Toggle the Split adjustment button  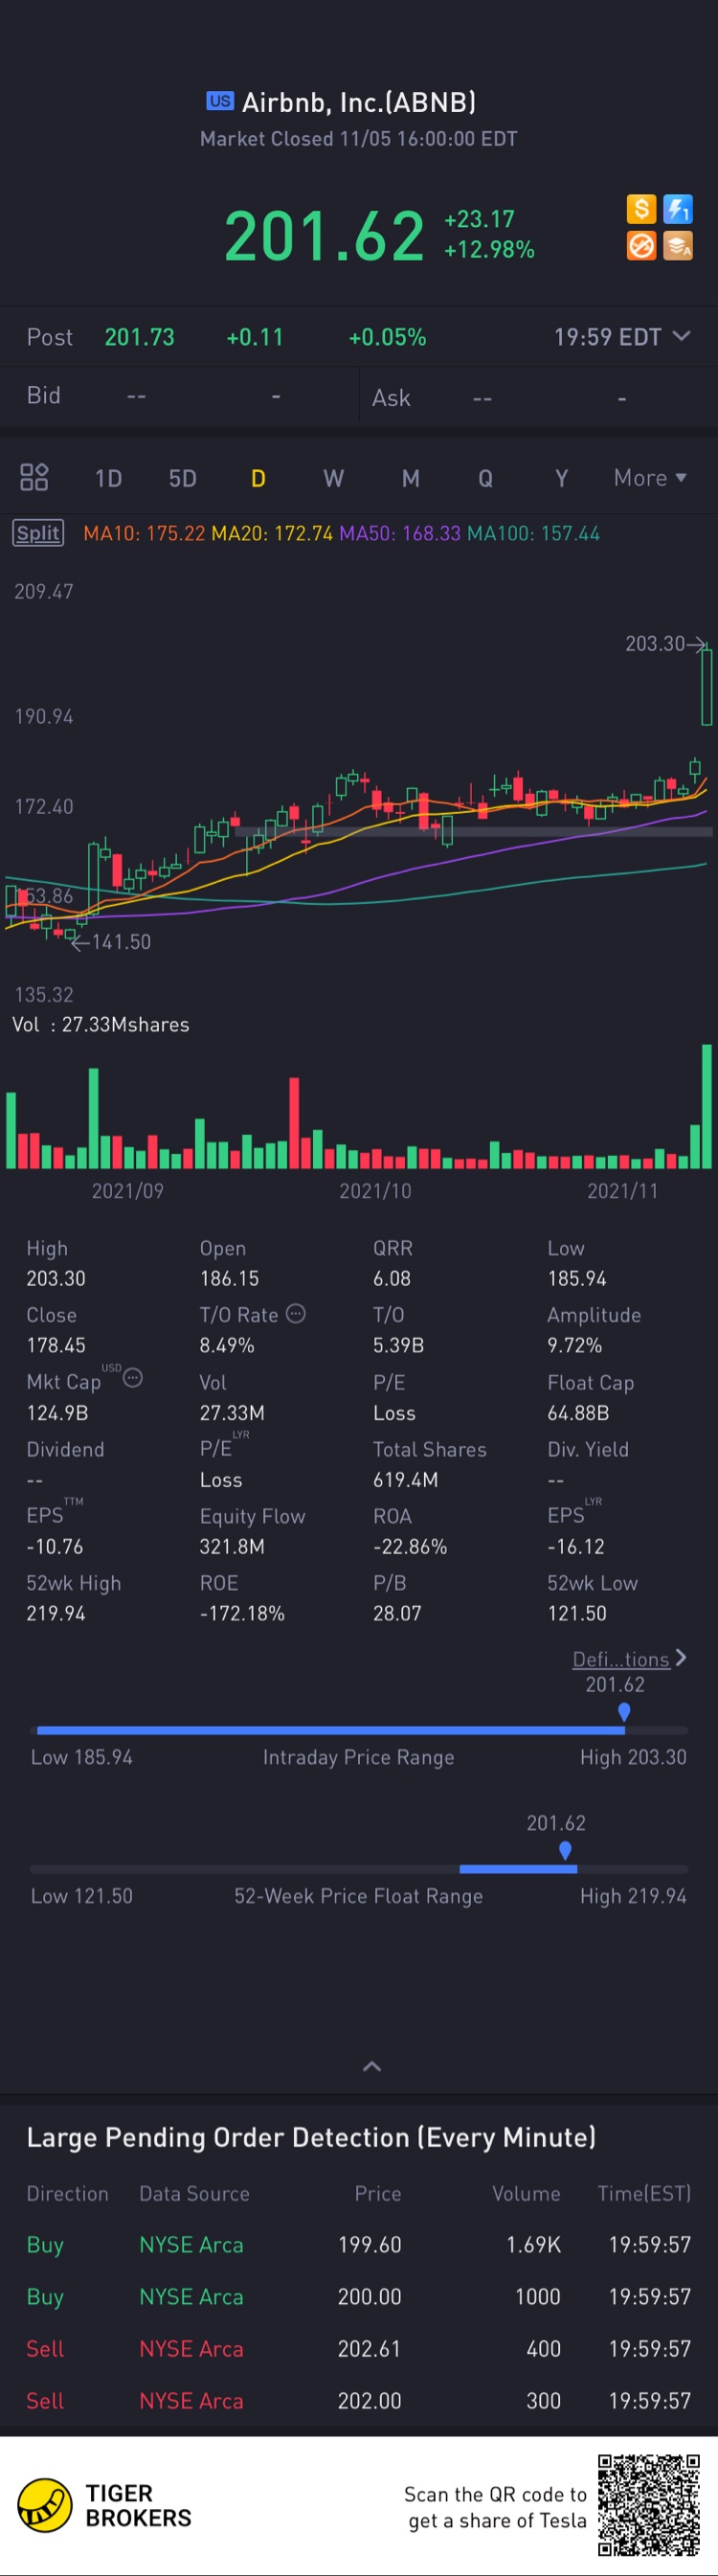(38, 533)
